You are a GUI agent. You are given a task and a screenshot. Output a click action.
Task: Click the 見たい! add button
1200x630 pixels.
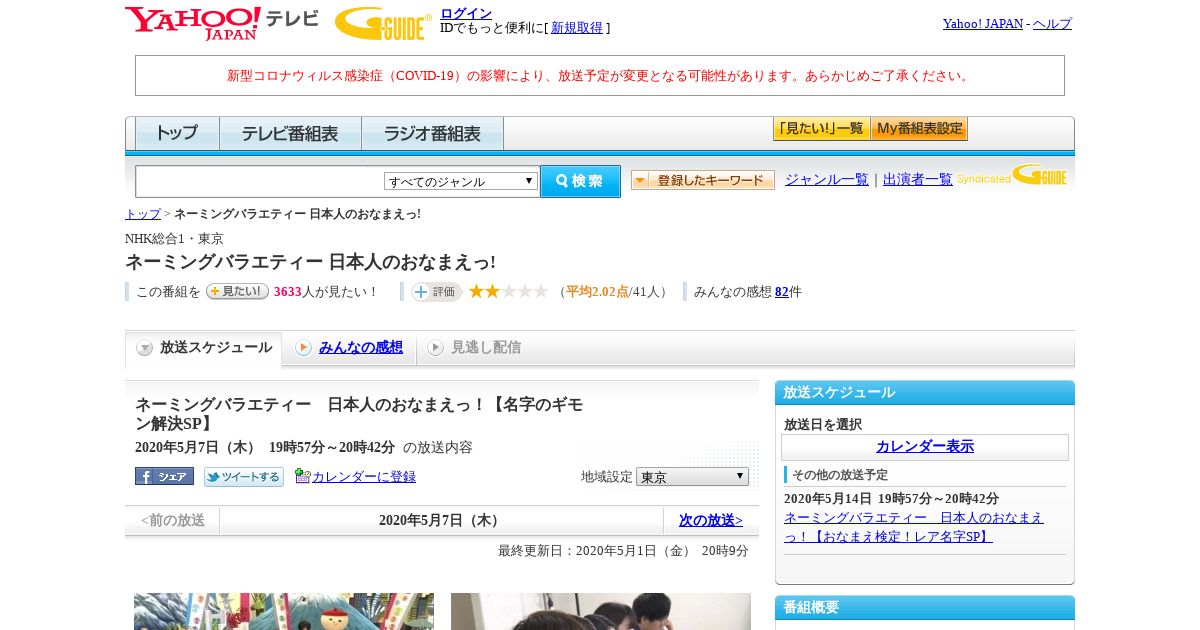[x=237, y=291]
